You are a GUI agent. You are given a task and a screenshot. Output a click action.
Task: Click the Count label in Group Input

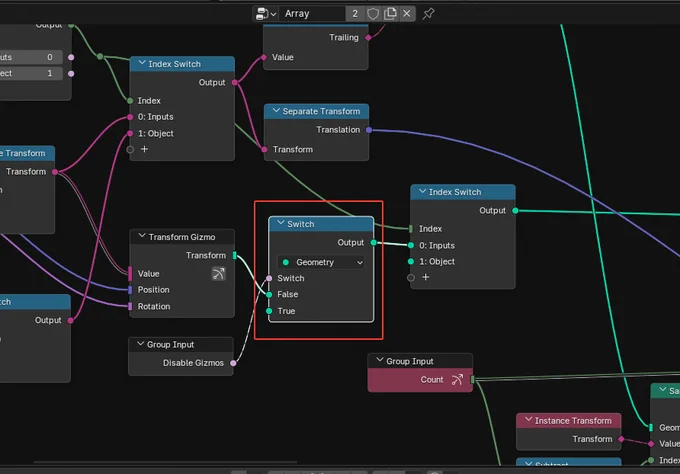pyautogui.click(x=432, y=379)
